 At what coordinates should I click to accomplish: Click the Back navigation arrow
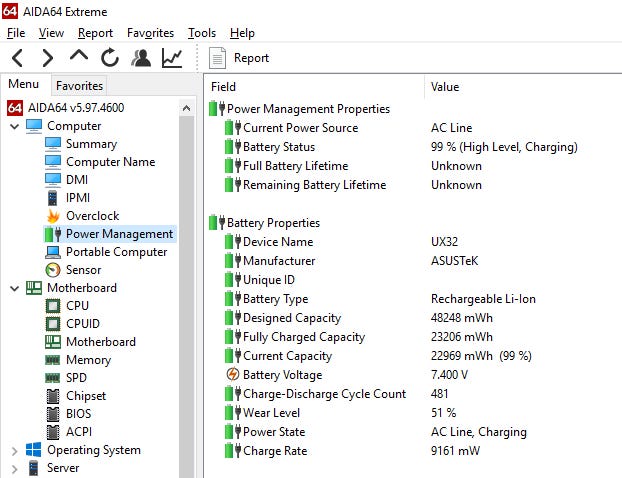18,58
